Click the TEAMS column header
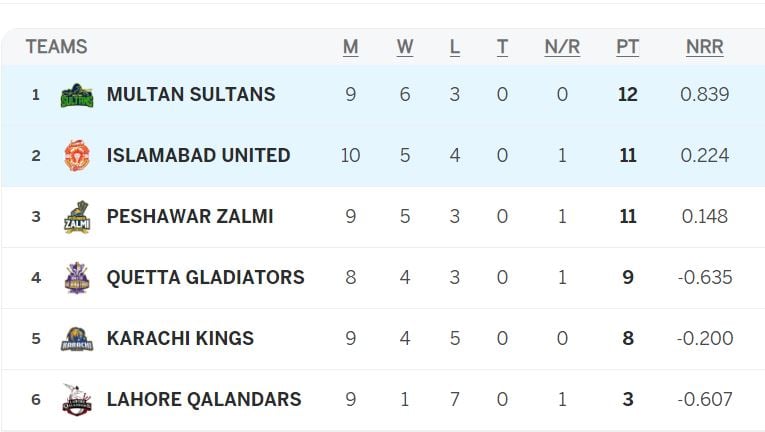 point(56,47)
